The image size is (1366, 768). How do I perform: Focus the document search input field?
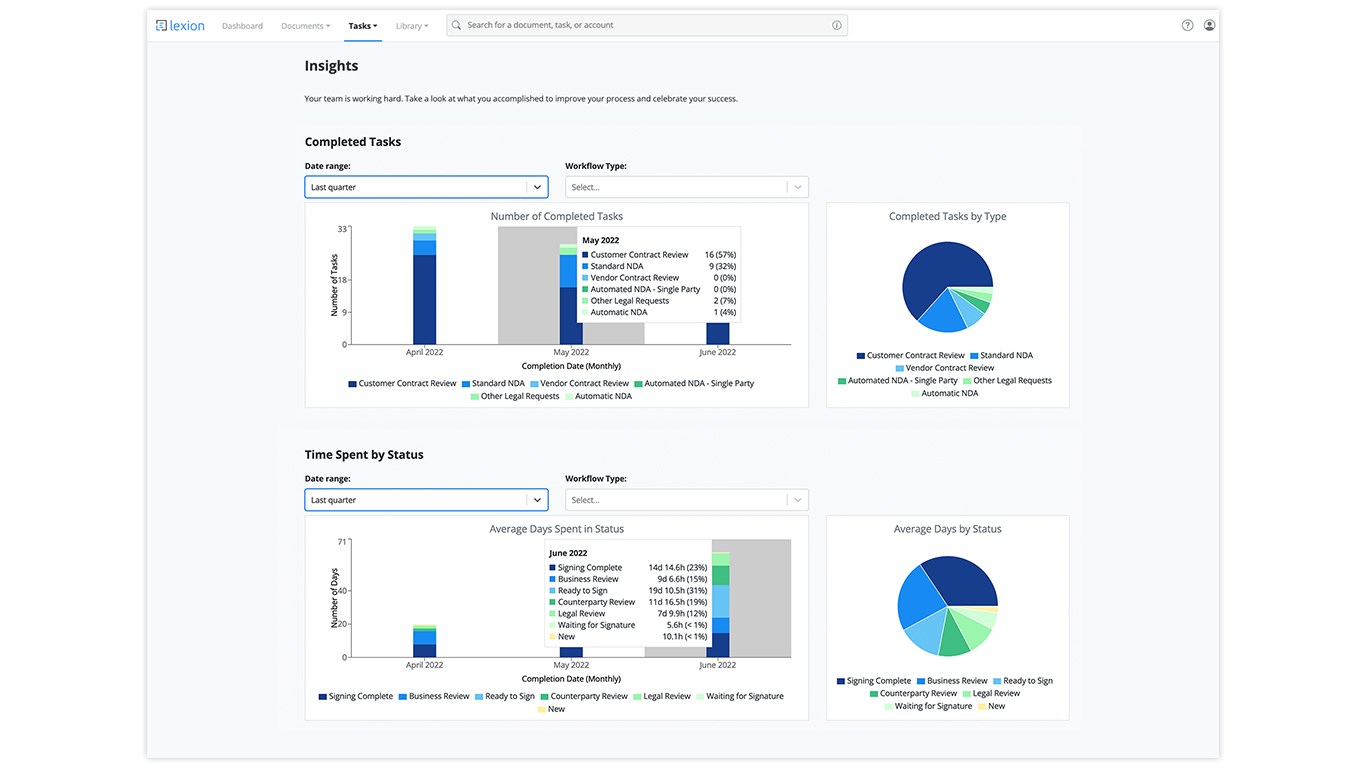click(646, 25)
